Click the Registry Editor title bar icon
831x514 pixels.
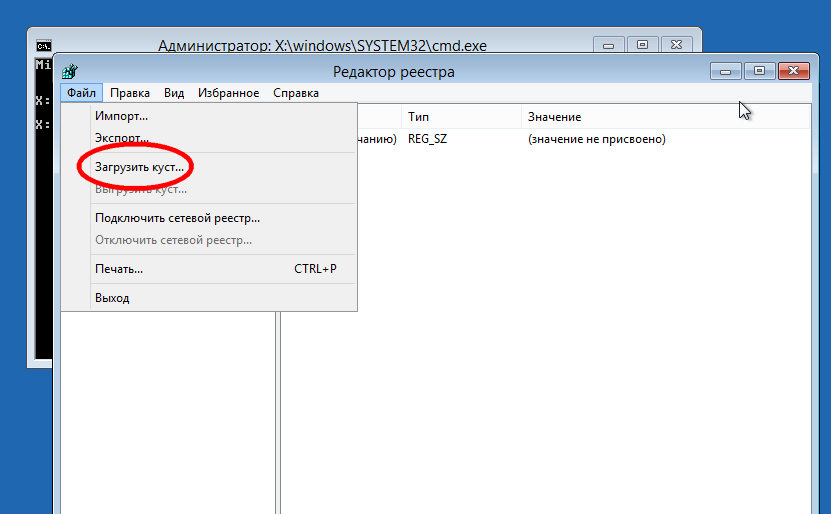pyautogui.click(x=70, y=71)
